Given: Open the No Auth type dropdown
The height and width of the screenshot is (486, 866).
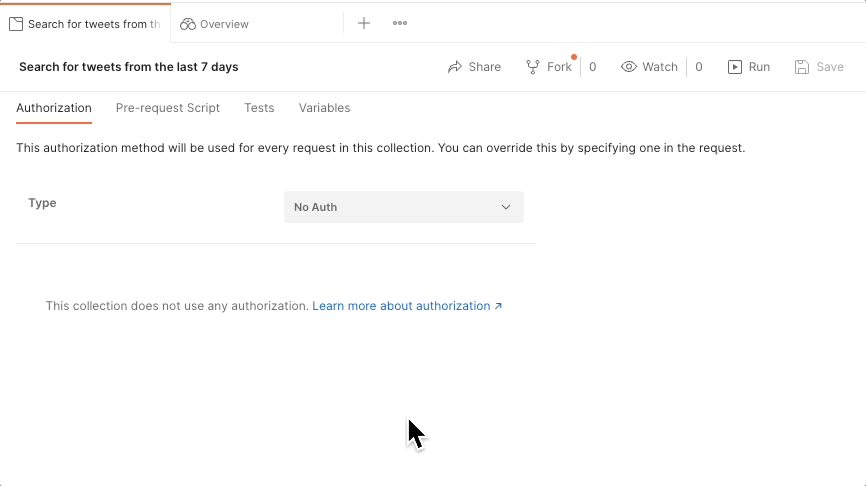Looking at the screenshot, I should coord(404,207).
